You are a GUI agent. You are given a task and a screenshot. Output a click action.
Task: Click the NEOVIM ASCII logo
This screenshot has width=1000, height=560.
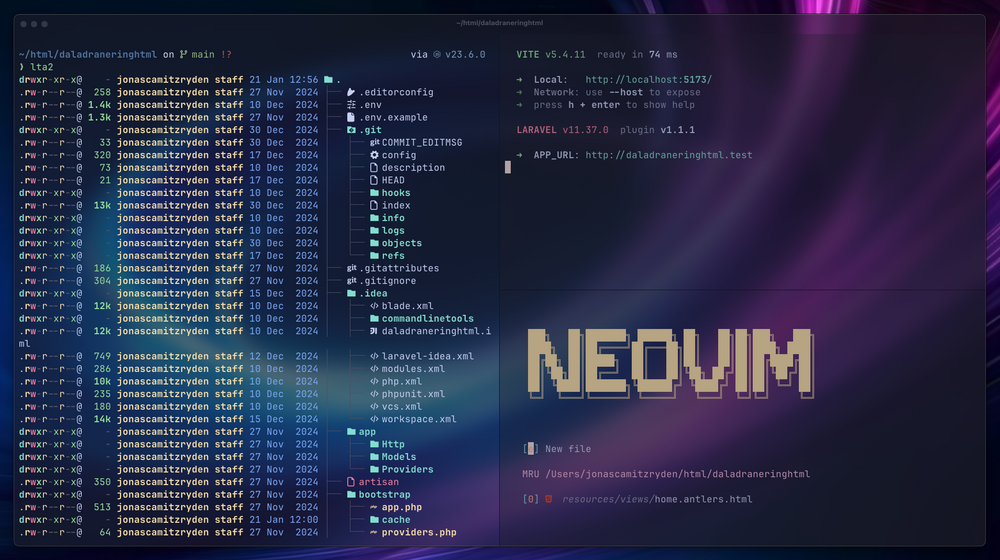click(x=671, y=364)
